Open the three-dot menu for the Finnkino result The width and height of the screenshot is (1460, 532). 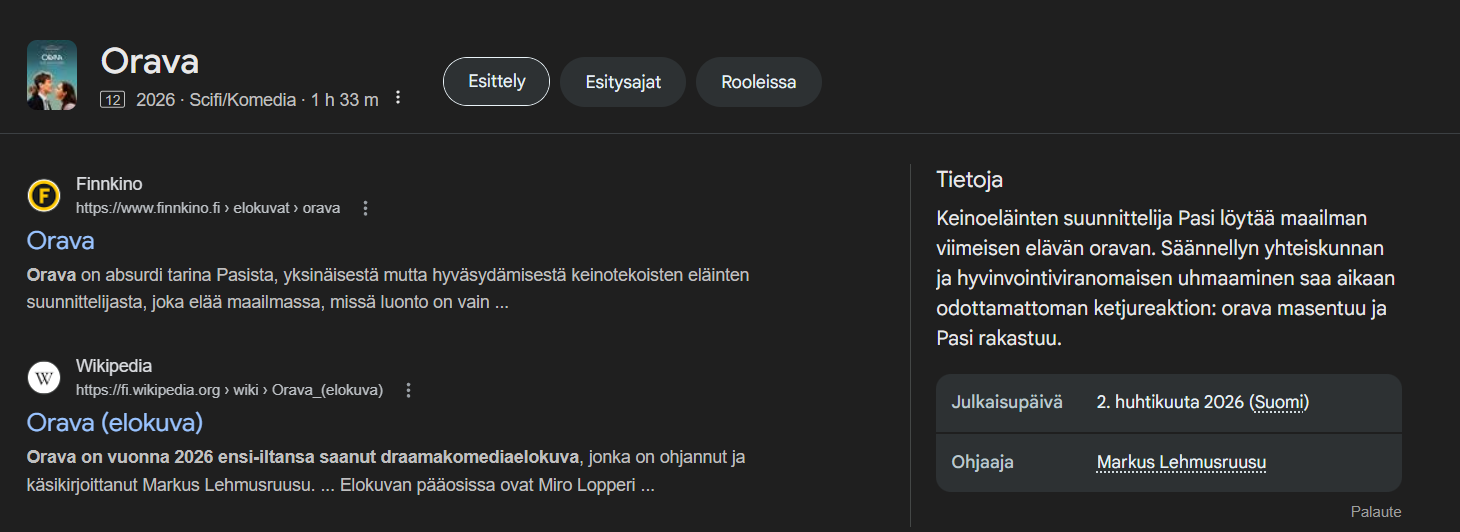pyautogui.click(x=365, y=208)
